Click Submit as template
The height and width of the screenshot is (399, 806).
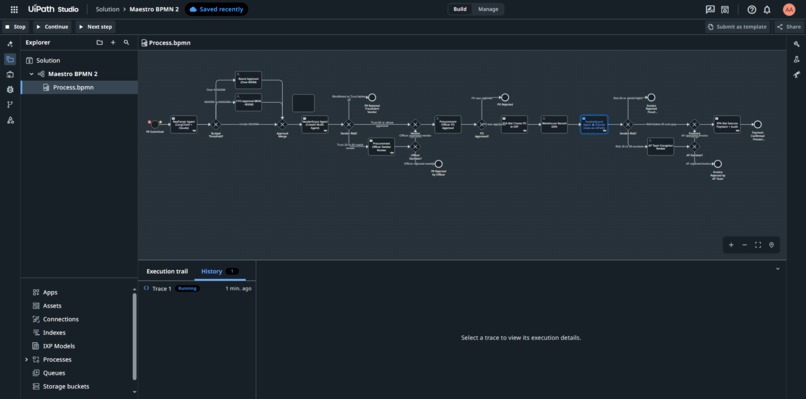[737, 27]
